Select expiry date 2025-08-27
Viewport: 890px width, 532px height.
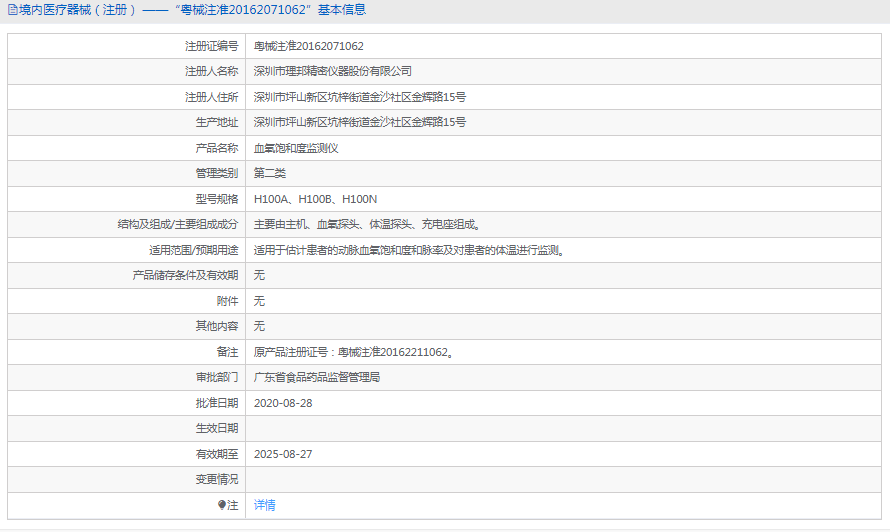(283, 454)
